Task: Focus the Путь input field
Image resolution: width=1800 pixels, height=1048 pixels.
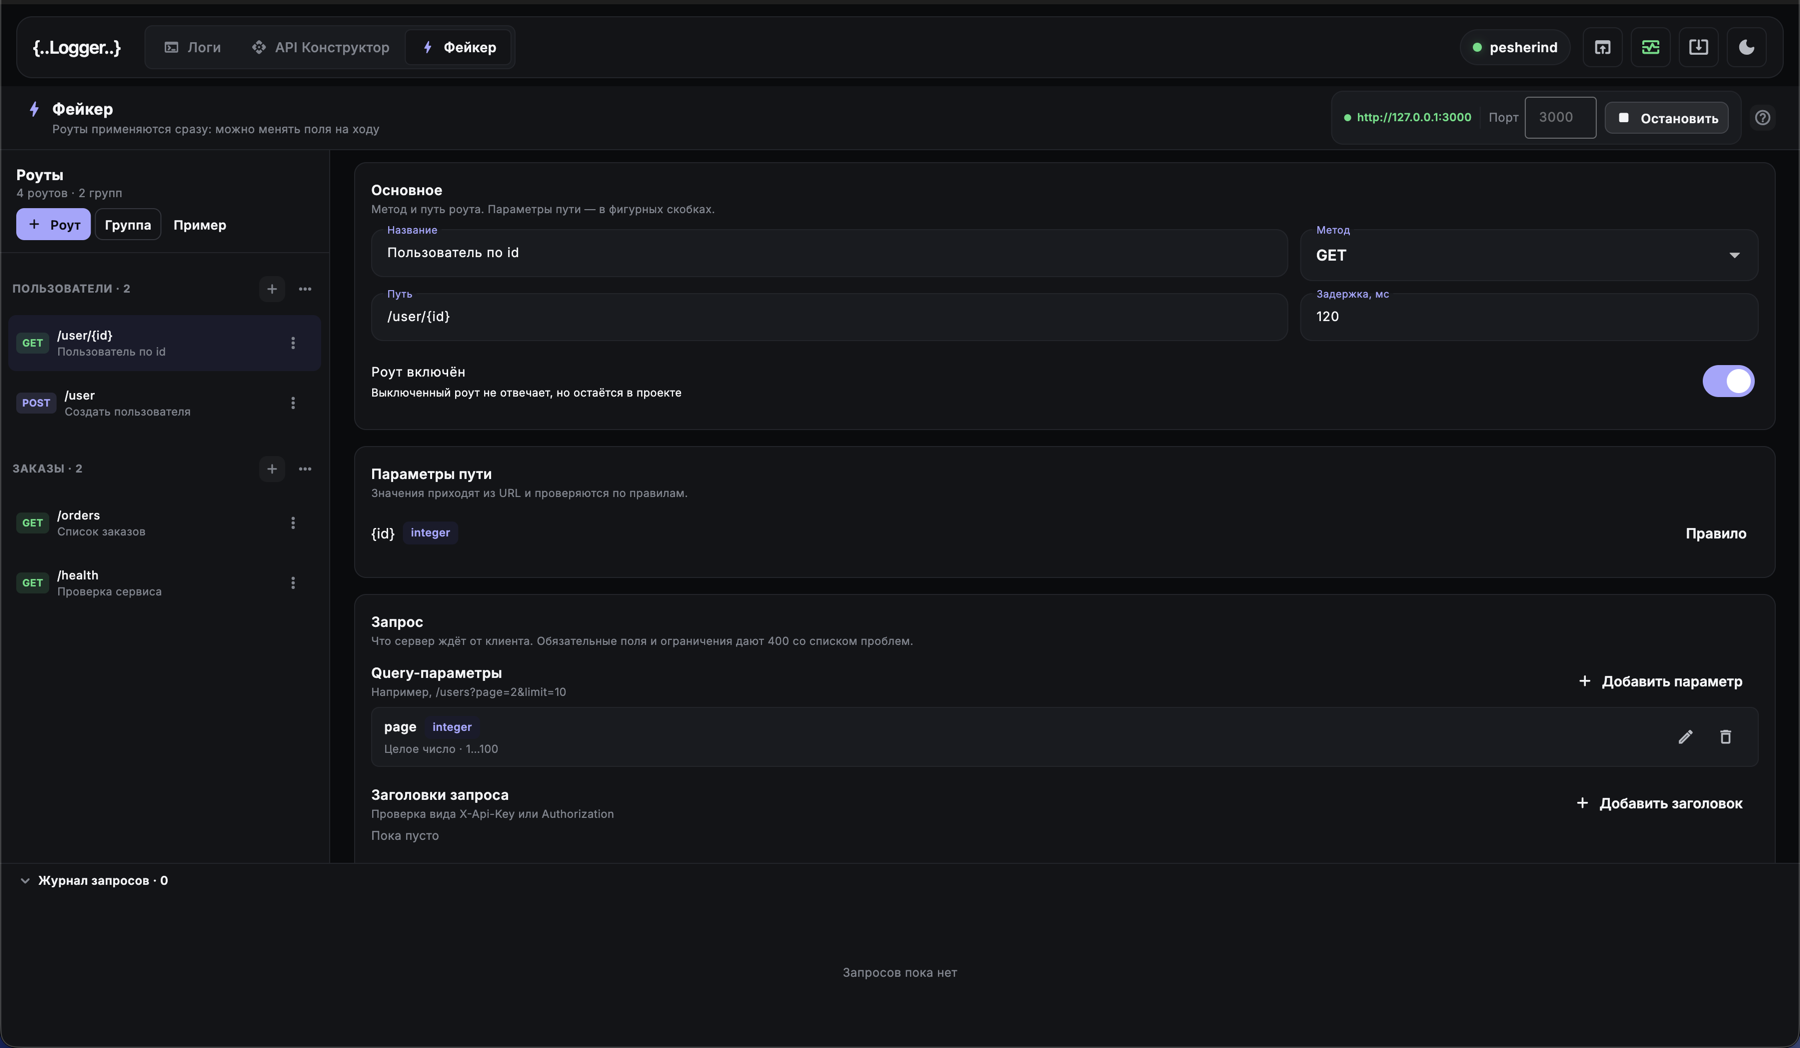Action: pyautogui.click(x=829, y=317)
